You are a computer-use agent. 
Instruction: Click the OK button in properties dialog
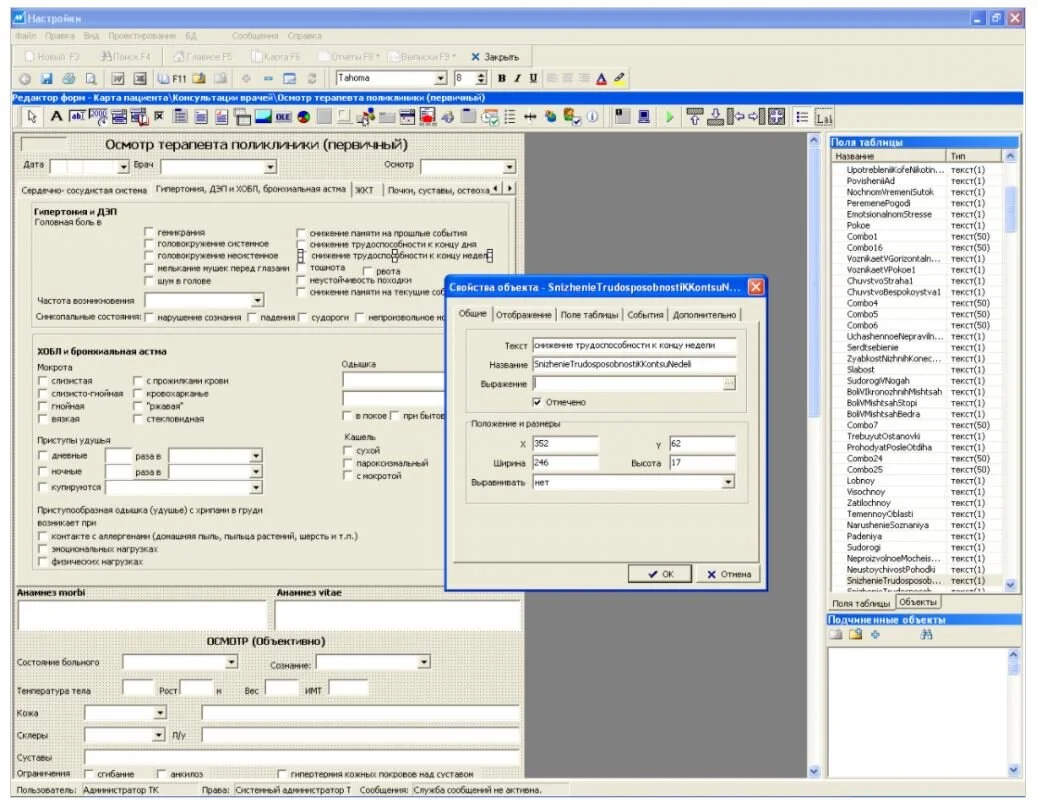[660, 574]
